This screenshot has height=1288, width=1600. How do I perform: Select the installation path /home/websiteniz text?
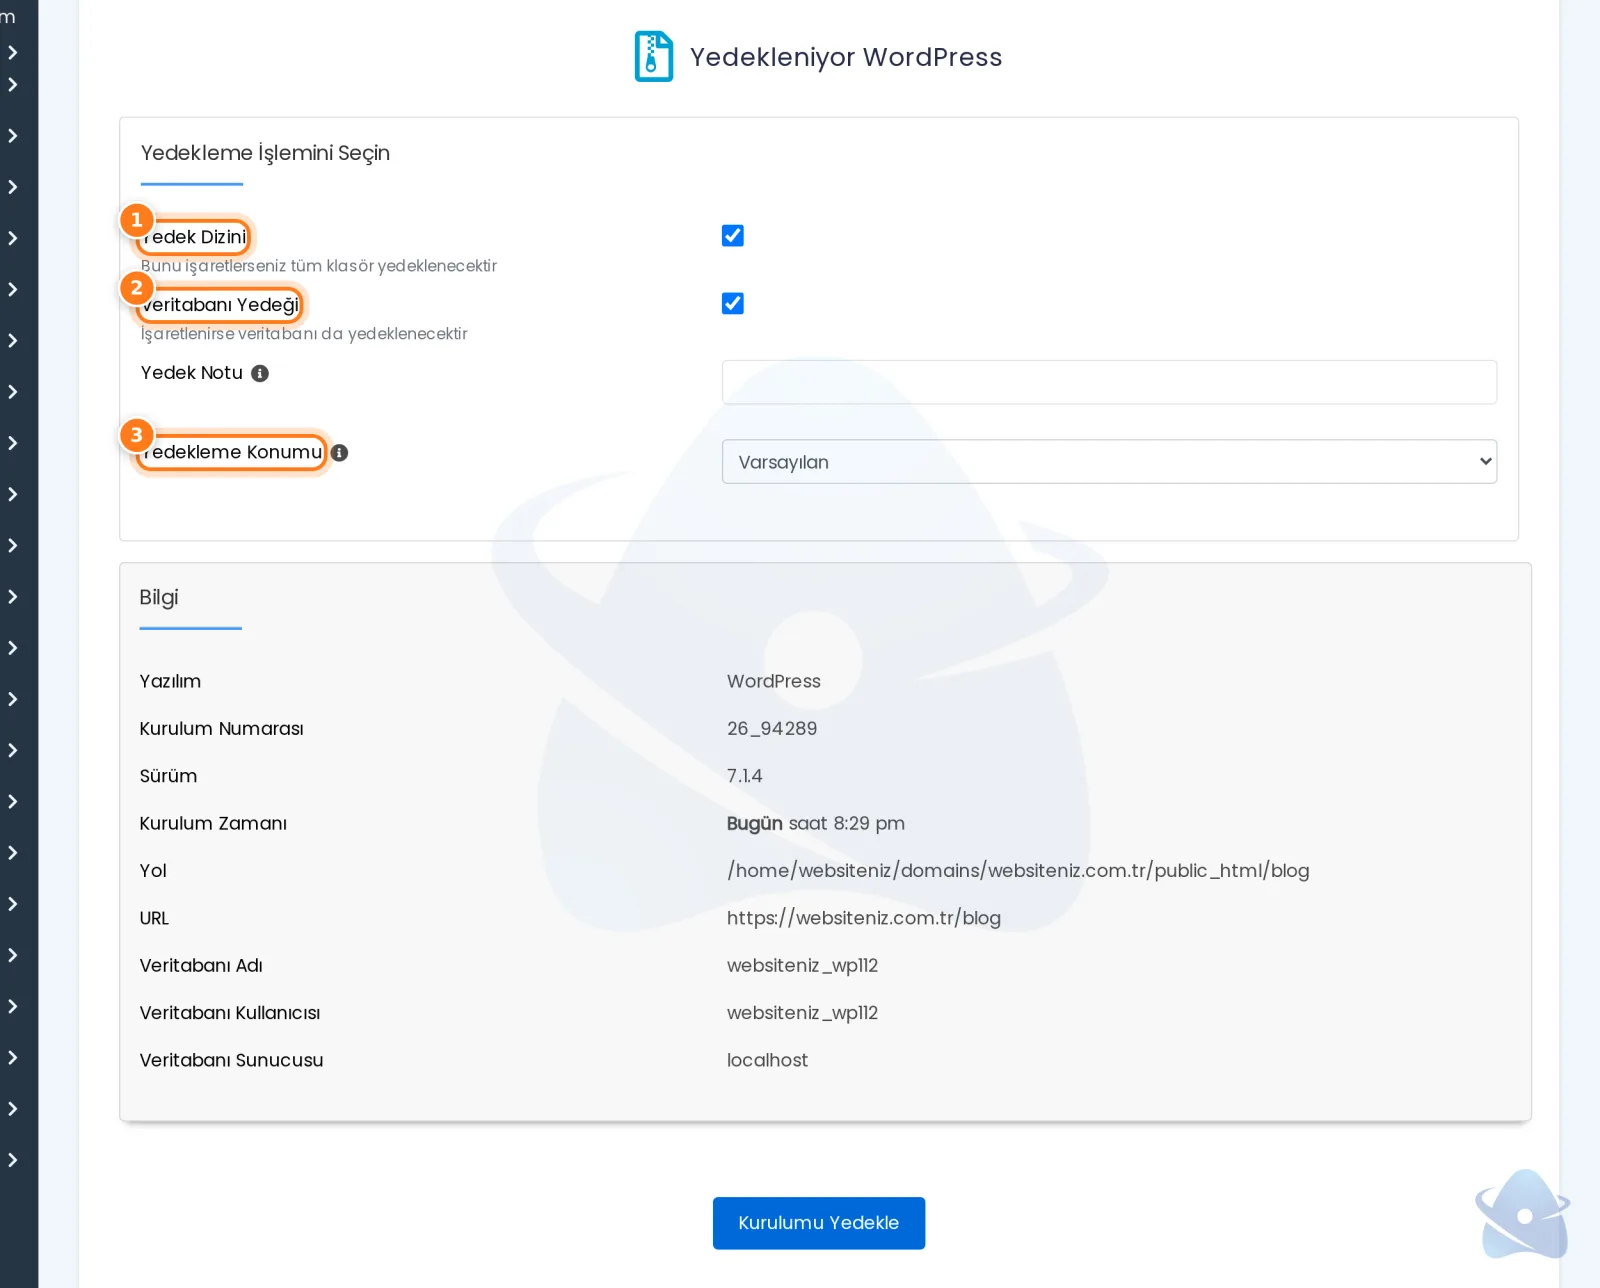[x=1018, y=871]
